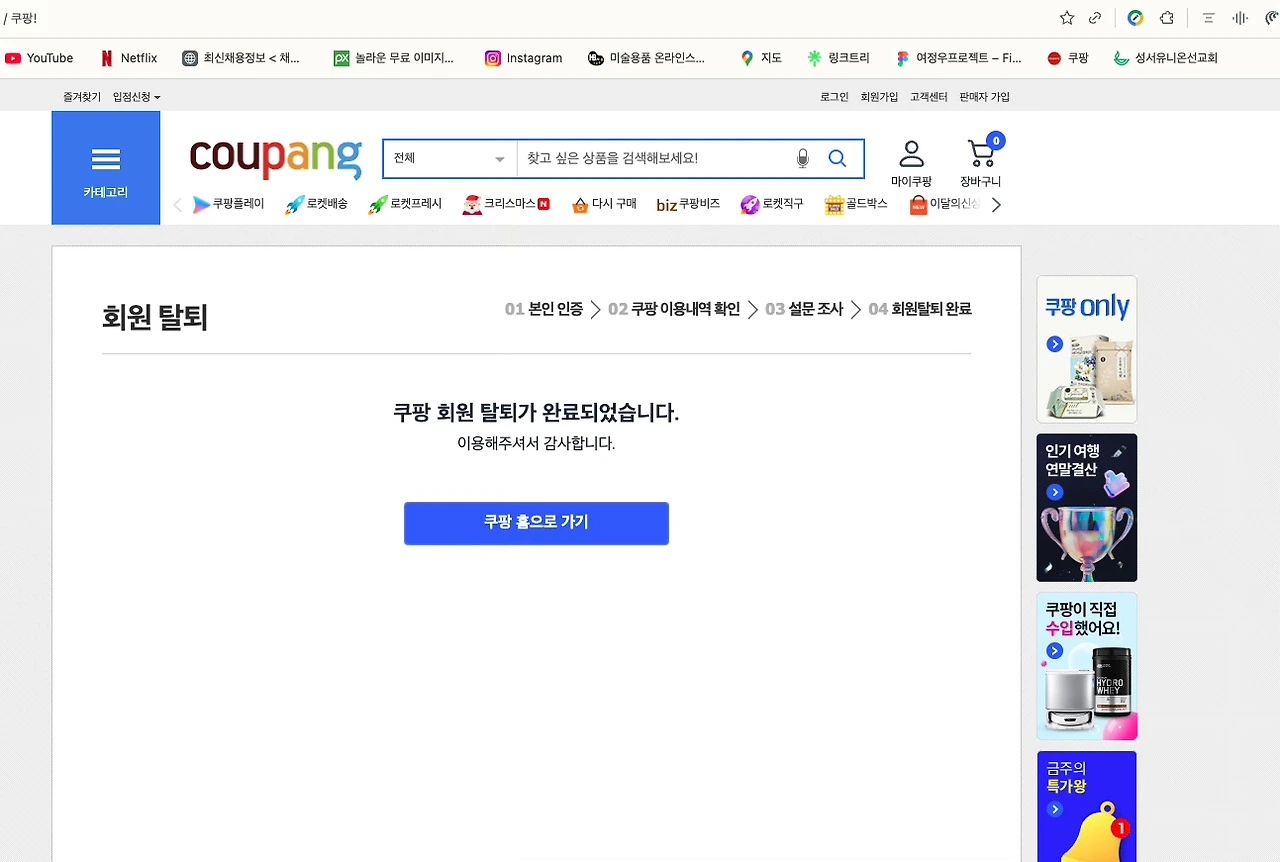
Task: Click the 이용해주셔서 감사합니다 text
Action: [x=536, y=443]
